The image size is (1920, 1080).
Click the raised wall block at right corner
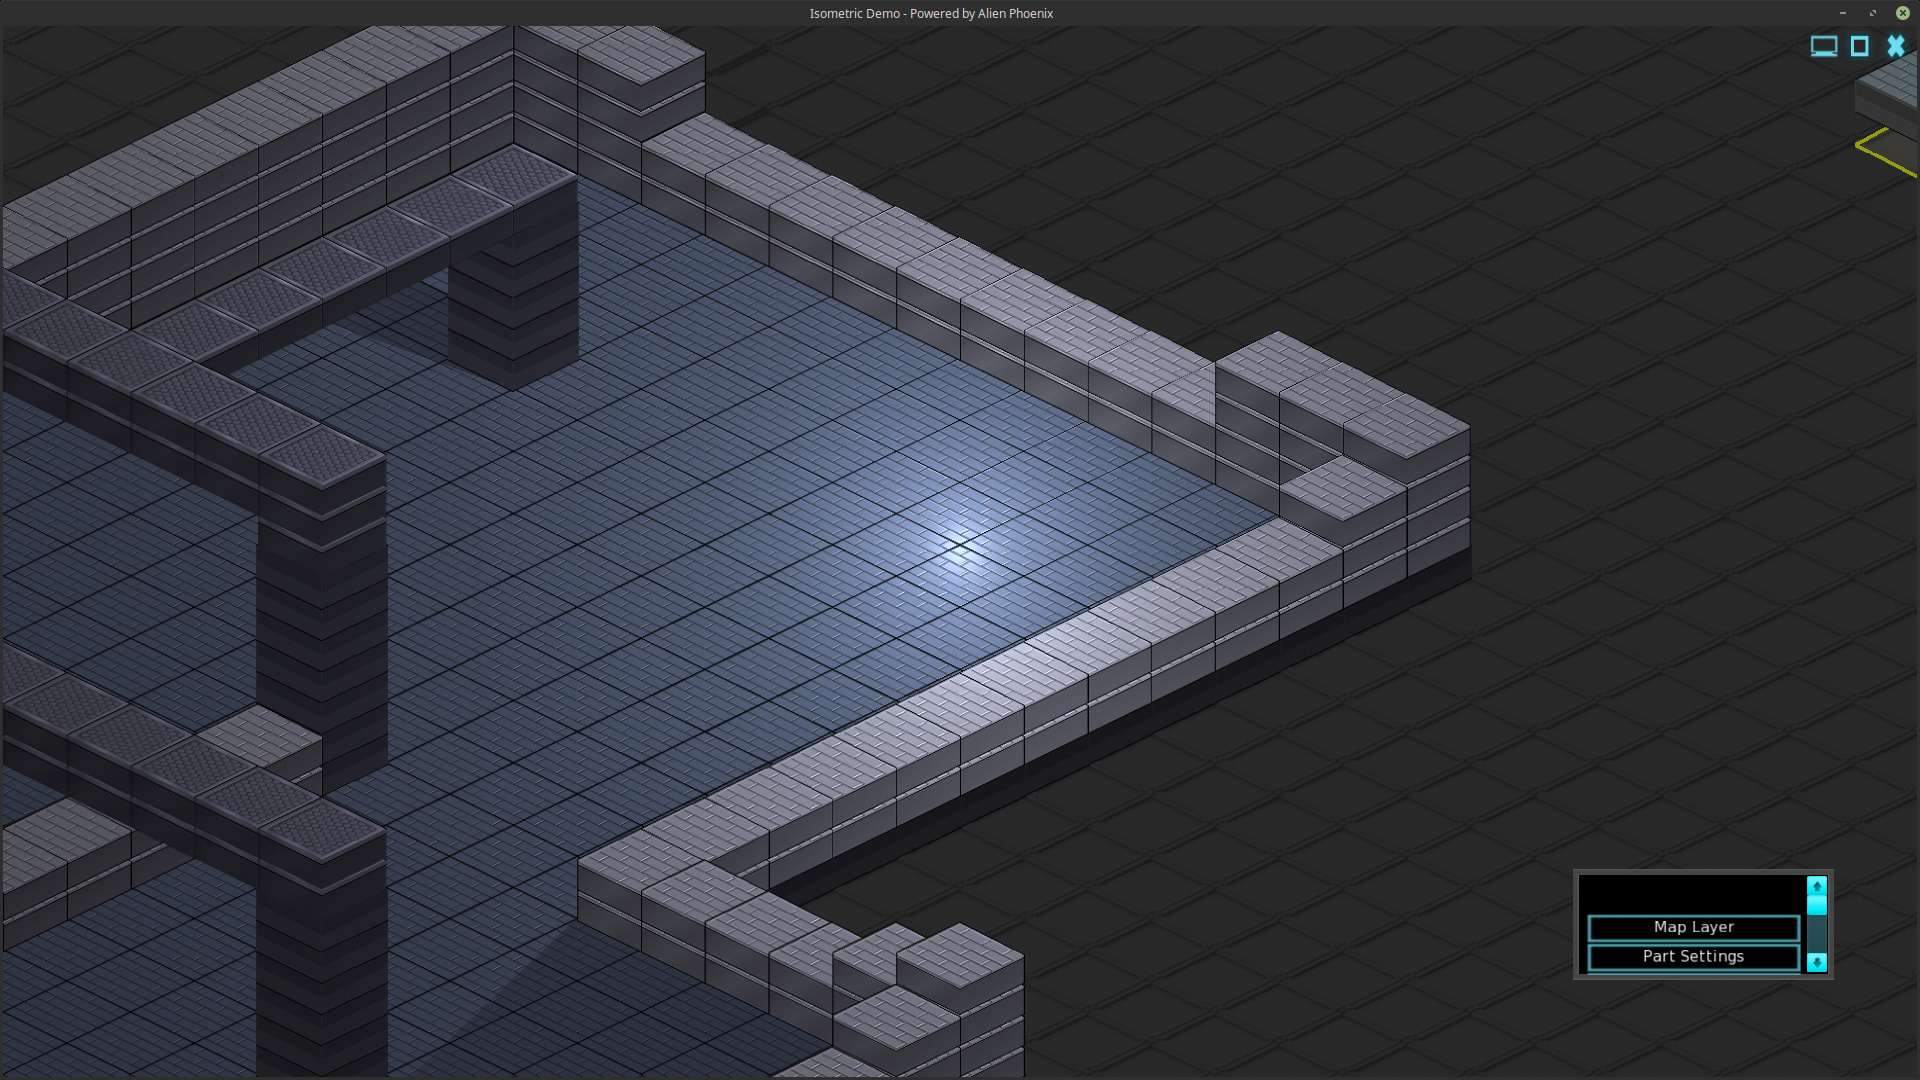point(1405,430)
